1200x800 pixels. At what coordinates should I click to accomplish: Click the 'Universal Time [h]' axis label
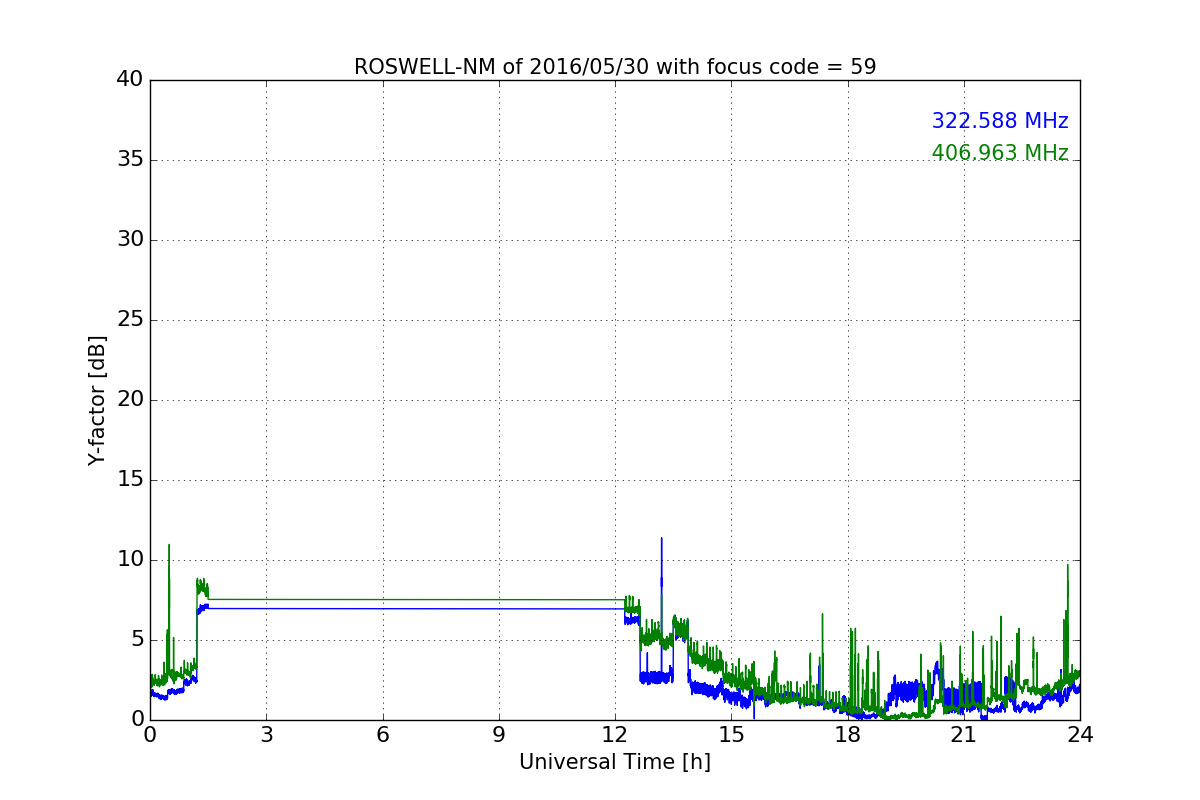click(x=615, y=762)
